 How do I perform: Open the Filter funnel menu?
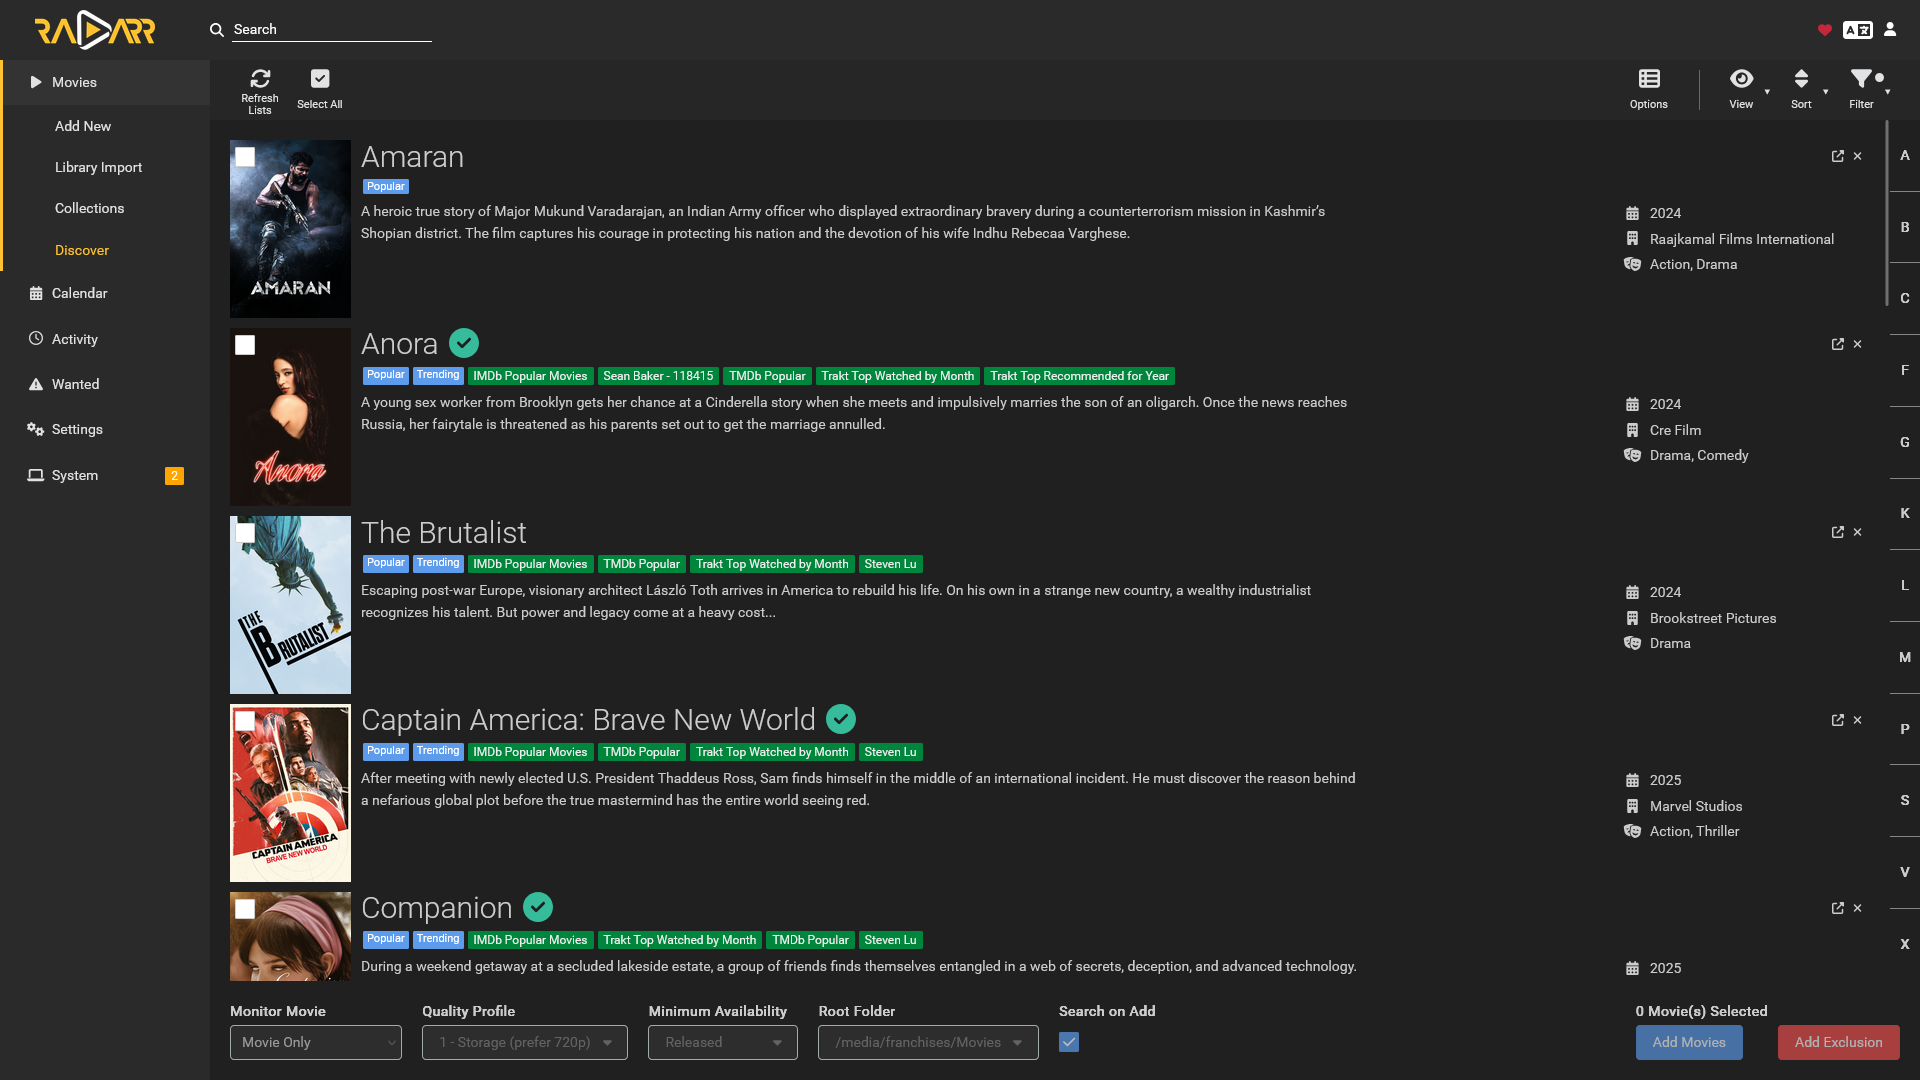tap(1861, 79)
